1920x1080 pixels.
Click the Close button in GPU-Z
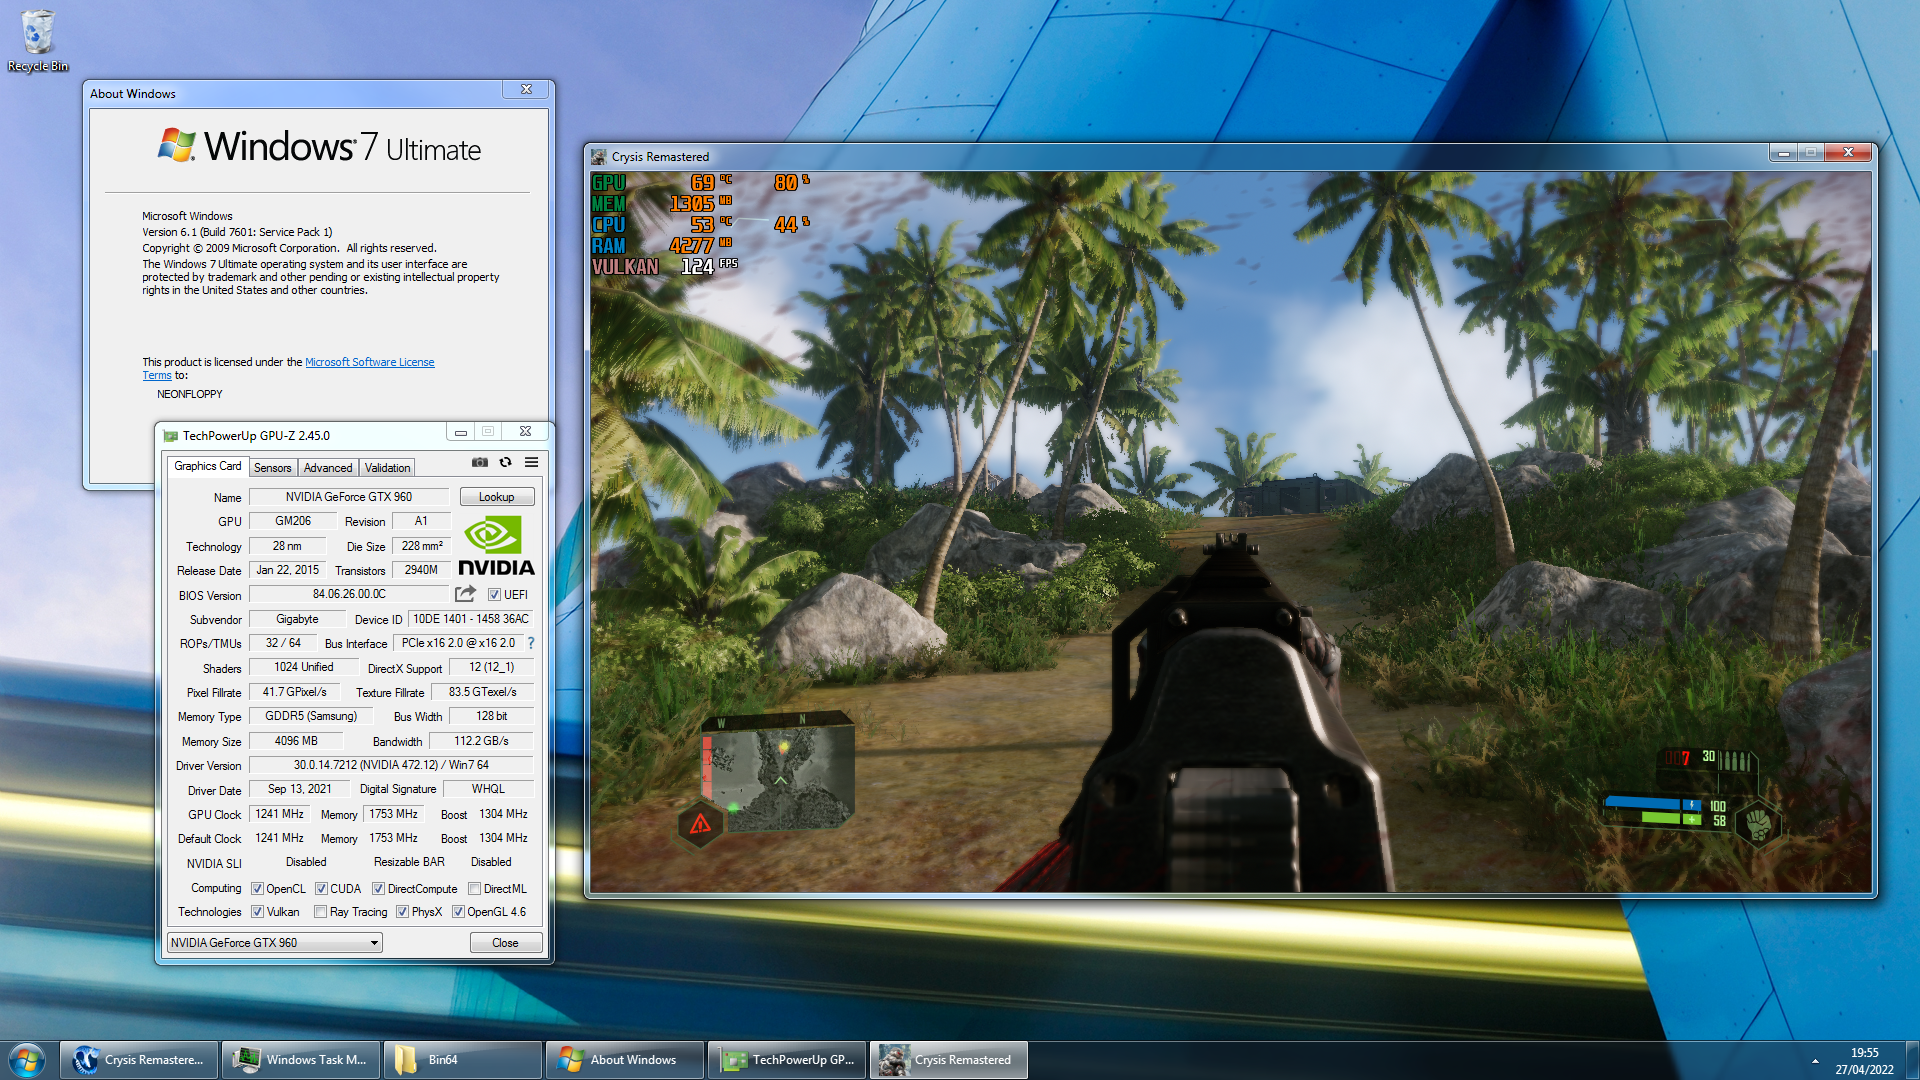(x=506, y=943)
